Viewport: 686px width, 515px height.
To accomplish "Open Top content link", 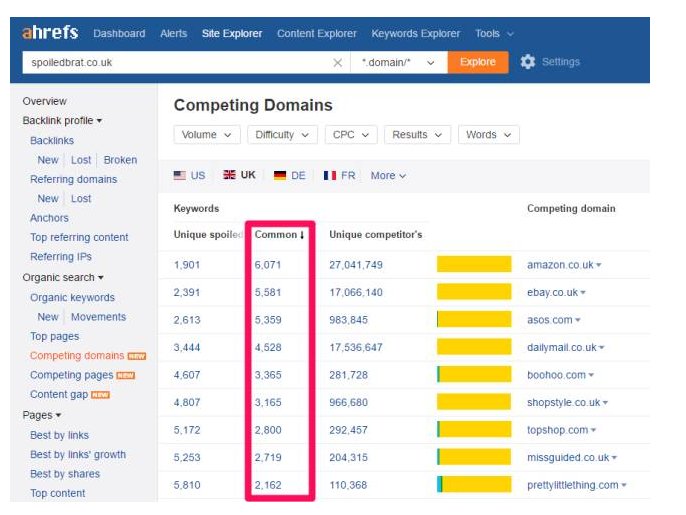I will pyautogui.click(x=58, y=493).
